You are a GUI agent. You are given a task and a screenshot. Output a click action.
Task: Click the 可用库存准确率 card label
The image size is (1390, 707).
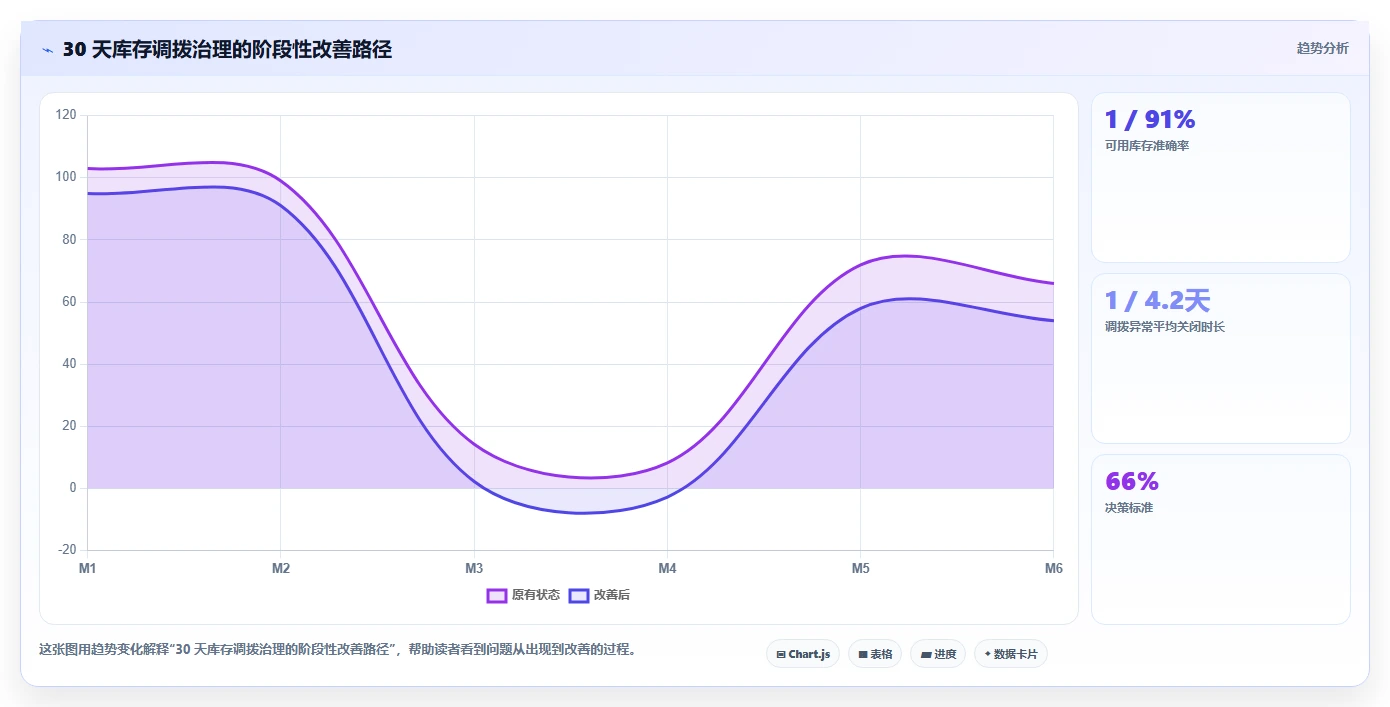point(1147,146)
